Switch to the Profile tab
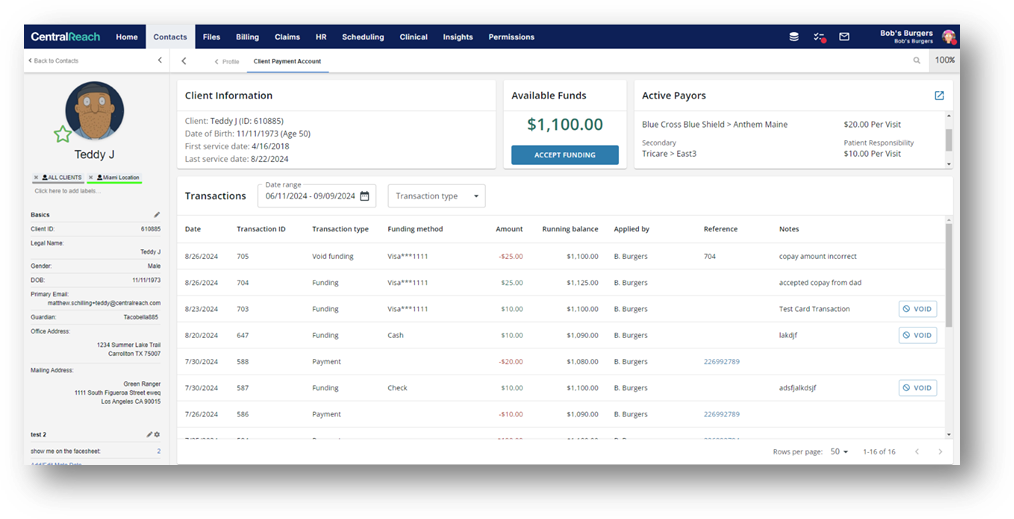Screen dimensions: 1014x519 pyautogui.click(x=227, y=61)
